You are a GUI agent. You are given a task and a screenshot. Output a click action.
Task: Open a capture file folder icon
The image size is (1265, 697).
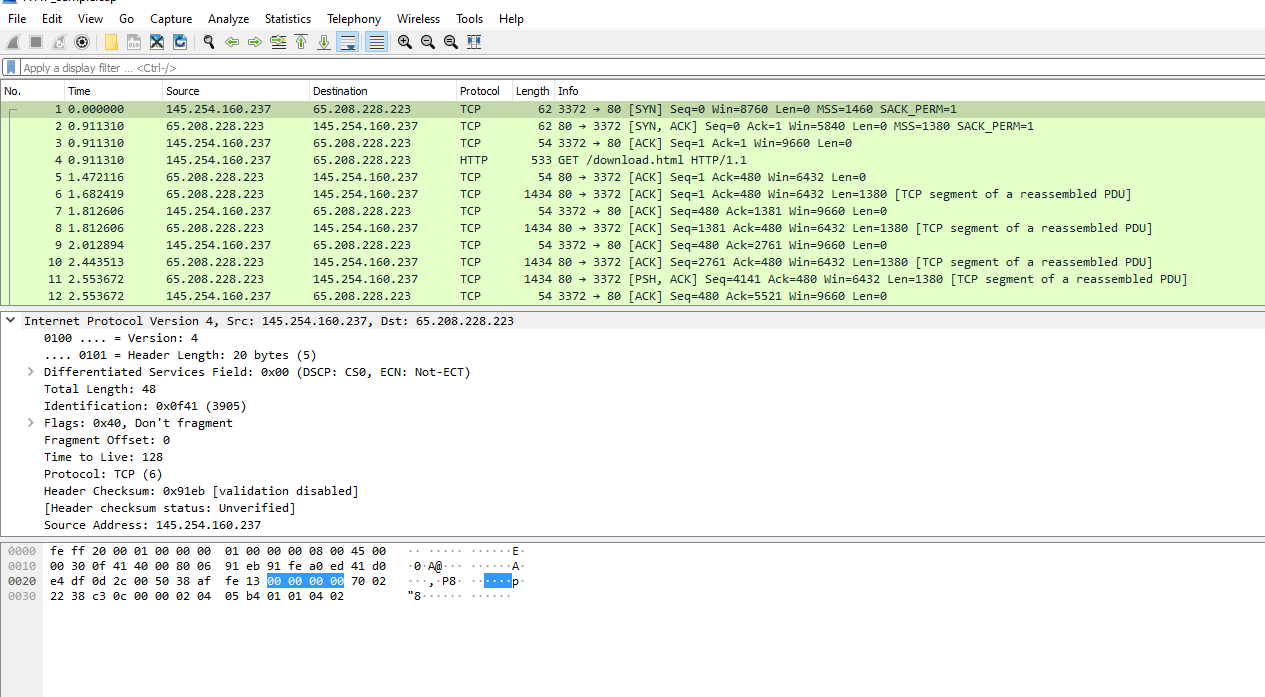111,42
